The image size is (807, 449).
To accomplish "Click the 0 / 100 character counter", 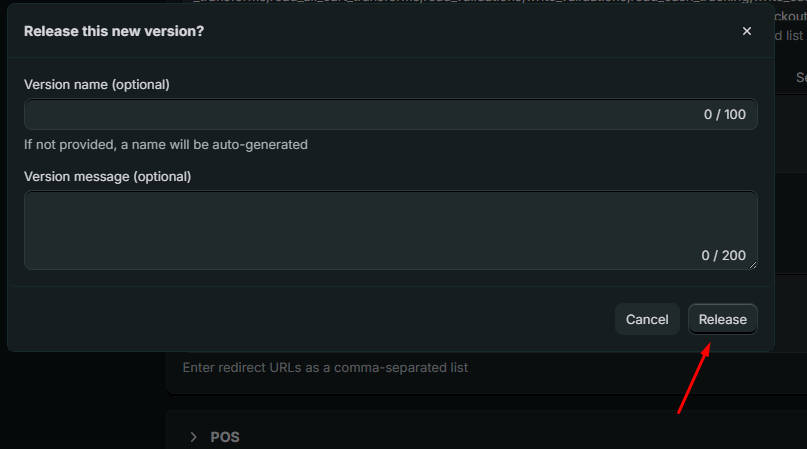I will click(724, 114).
